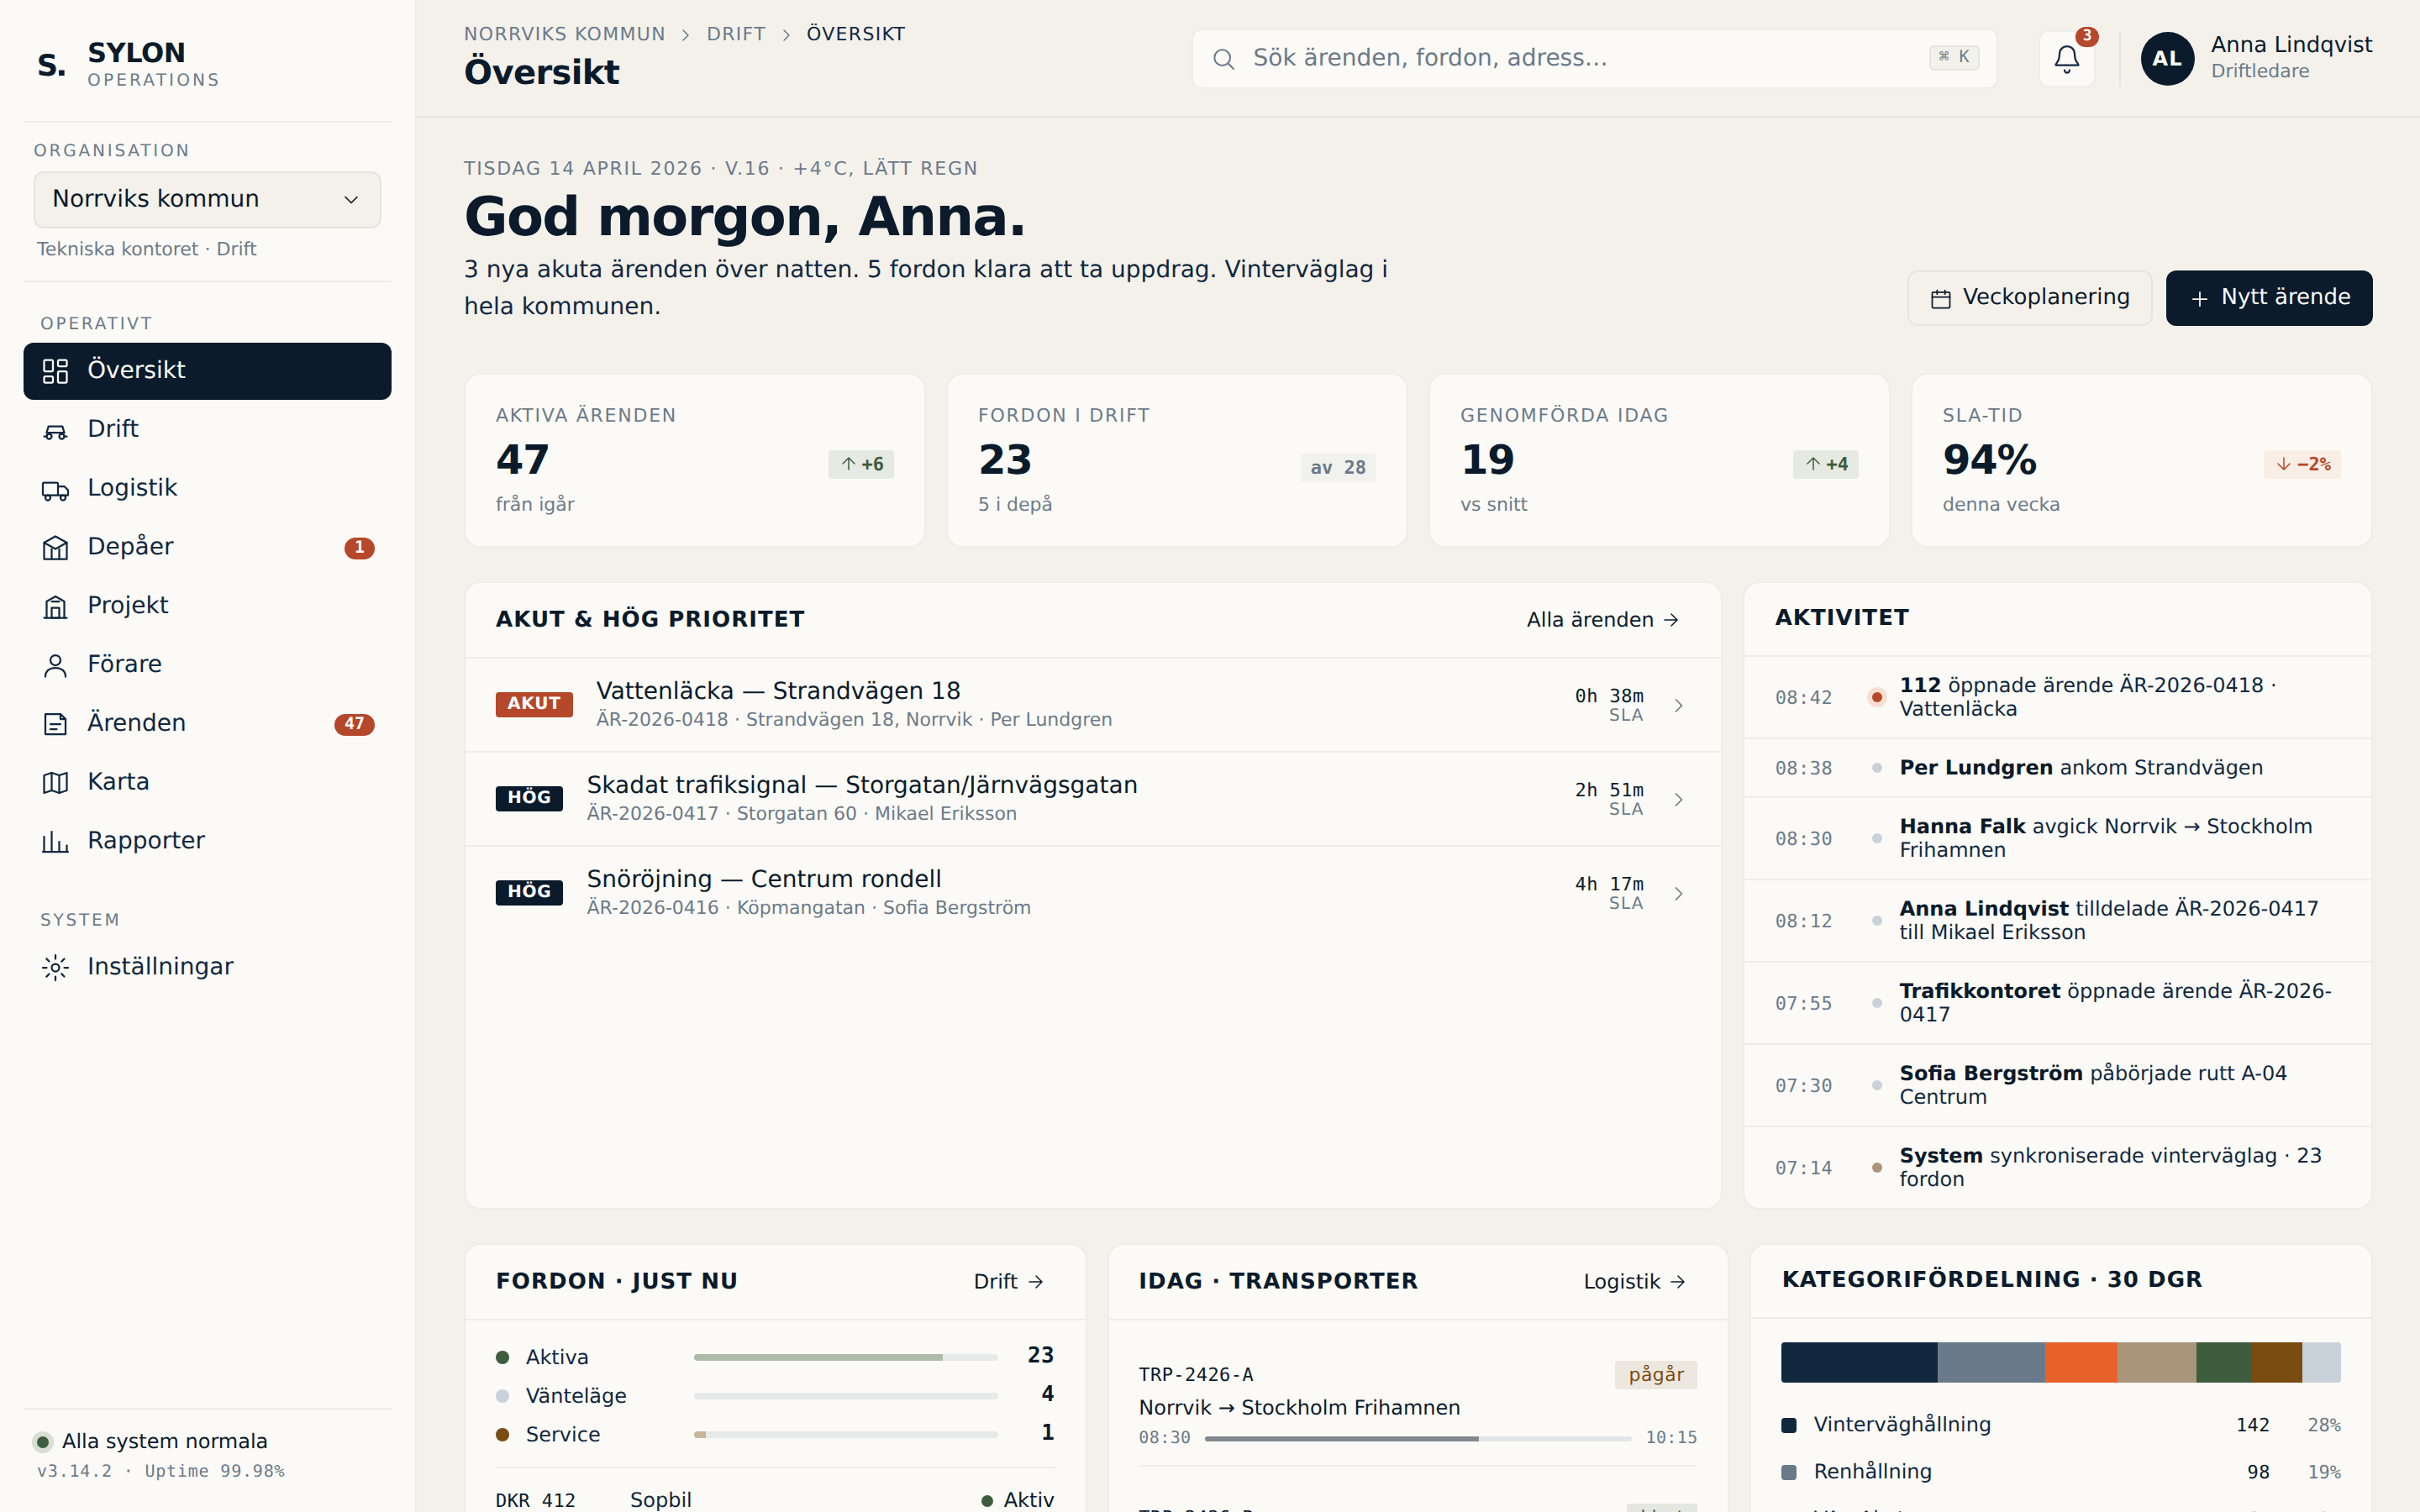Screen dimensions: 2420x1512
Task: Click the Sofia Bergström påbörjade rutt entry
Action: (x=2058, y=1086)
